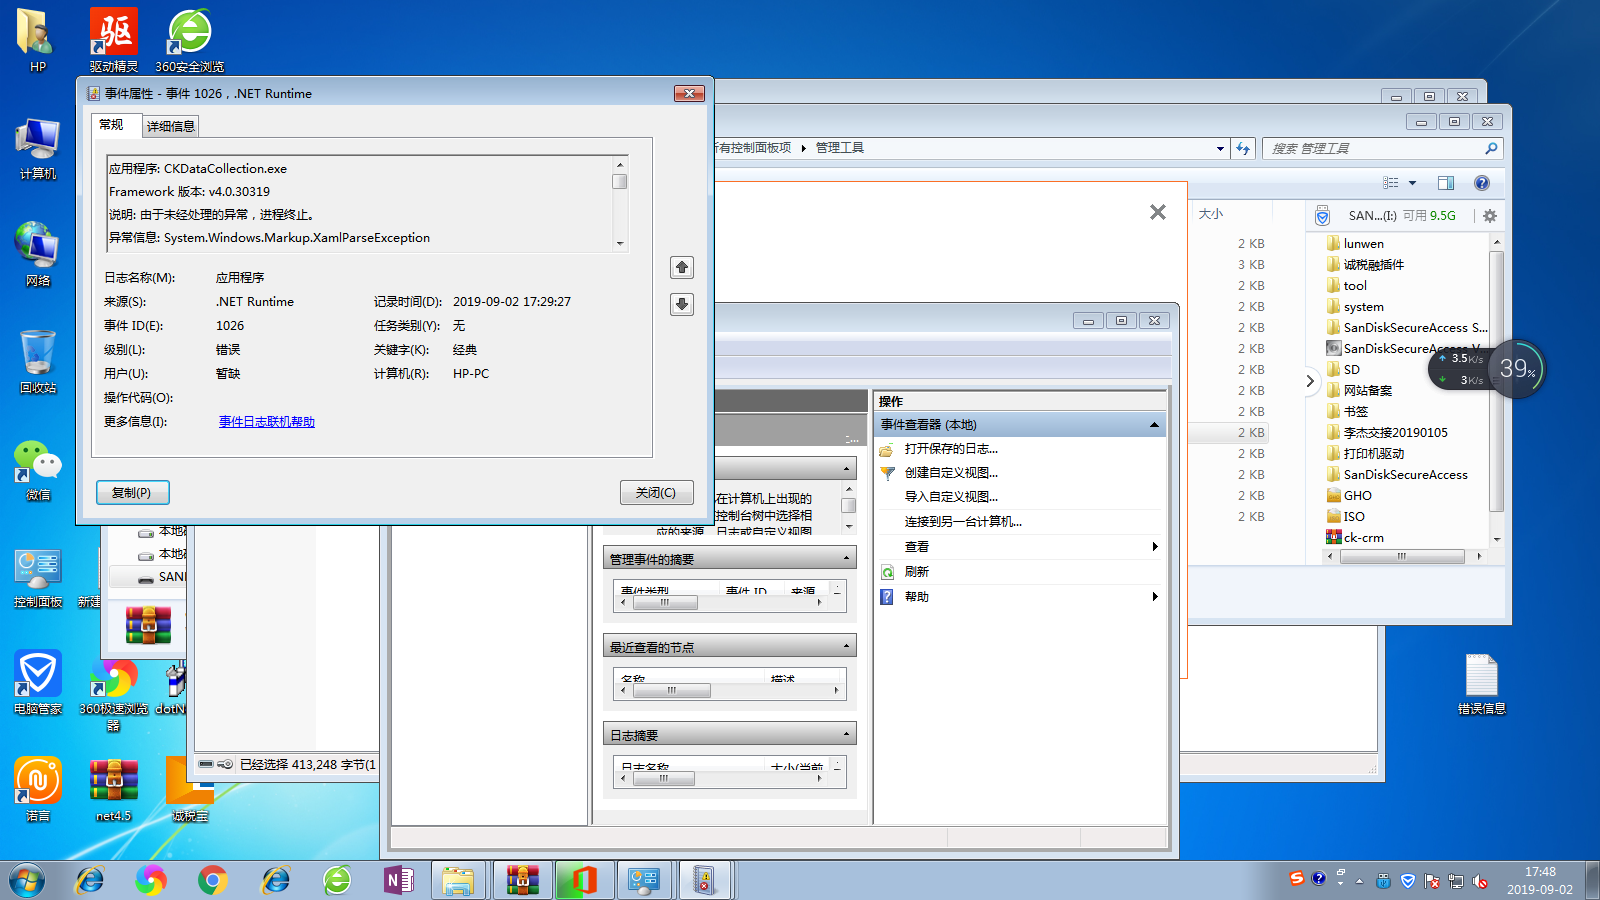Image resolution: width=1600 pixels, height=900 pixels.
Task: Open OneNote from the taskbar
Action: pyautogui.click(x=398, y=881)
